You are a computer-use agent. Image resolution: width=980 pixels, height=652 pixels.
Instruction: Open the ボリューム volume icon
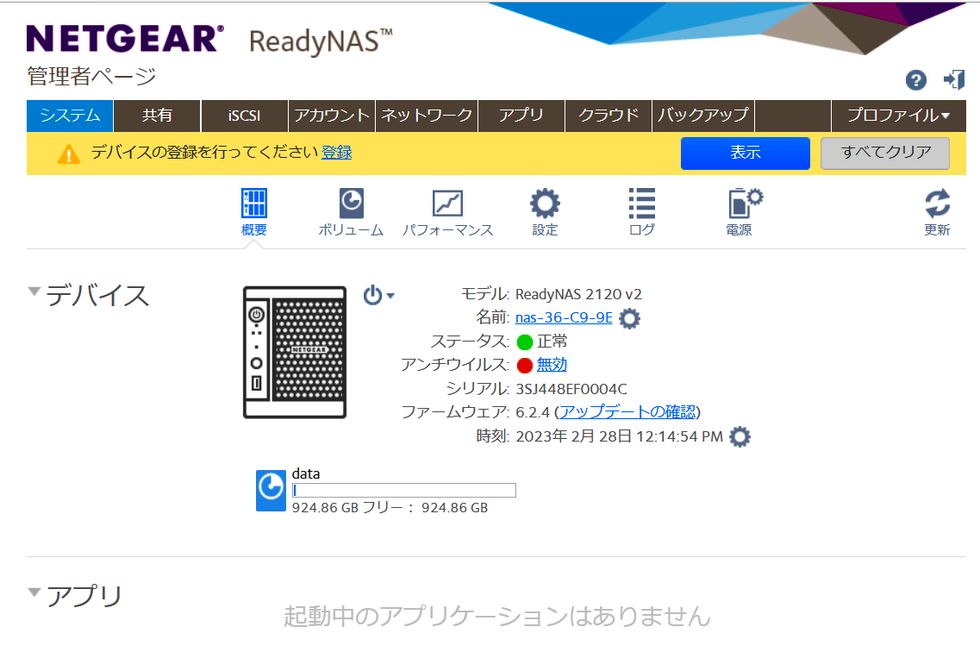point(351,204)
